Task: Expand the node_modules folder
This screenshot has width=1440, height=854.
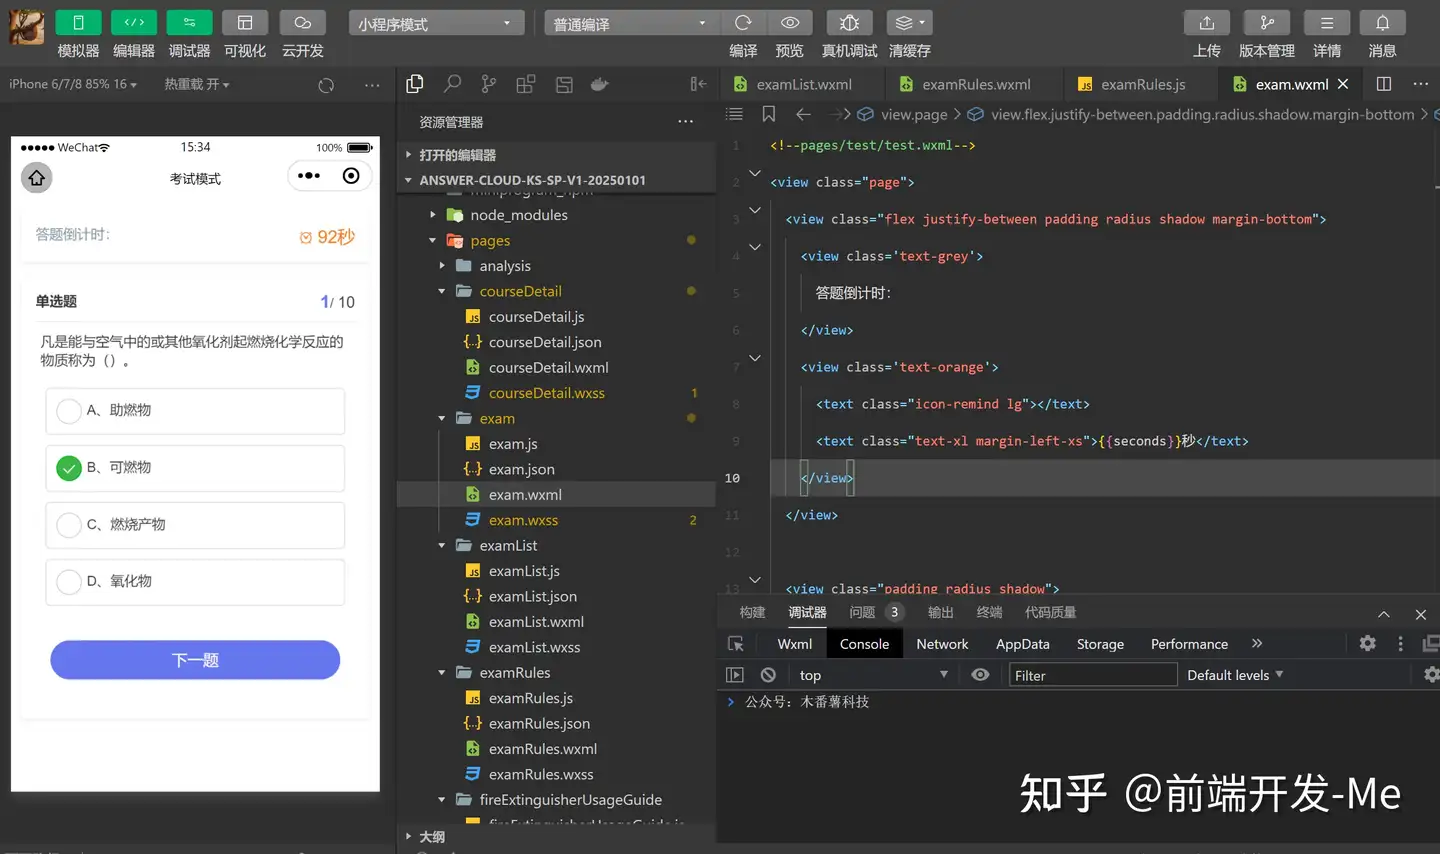Action: [x=433, y=215]
